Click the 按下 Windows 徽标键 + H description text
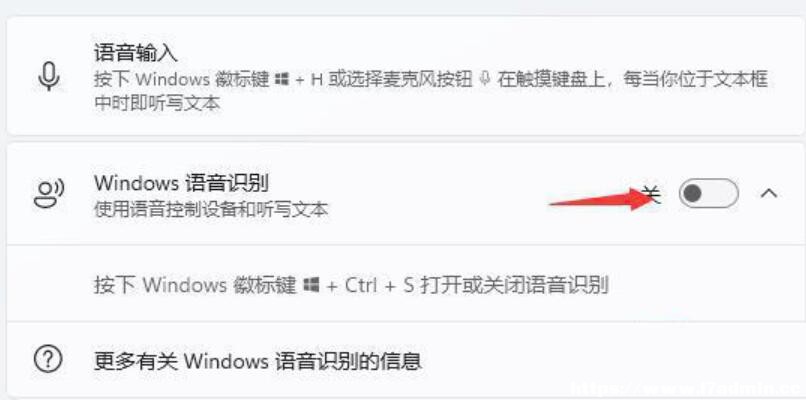806x402 pixels. [x=431, y=92]
